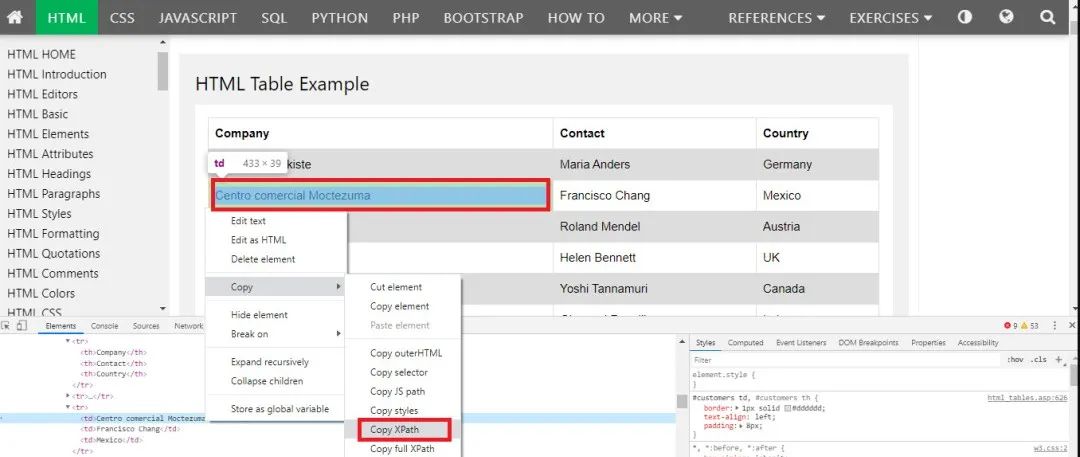Click the search magnifier icon
Viewport: 1080px width, 457px height.
pos(1047,17)
